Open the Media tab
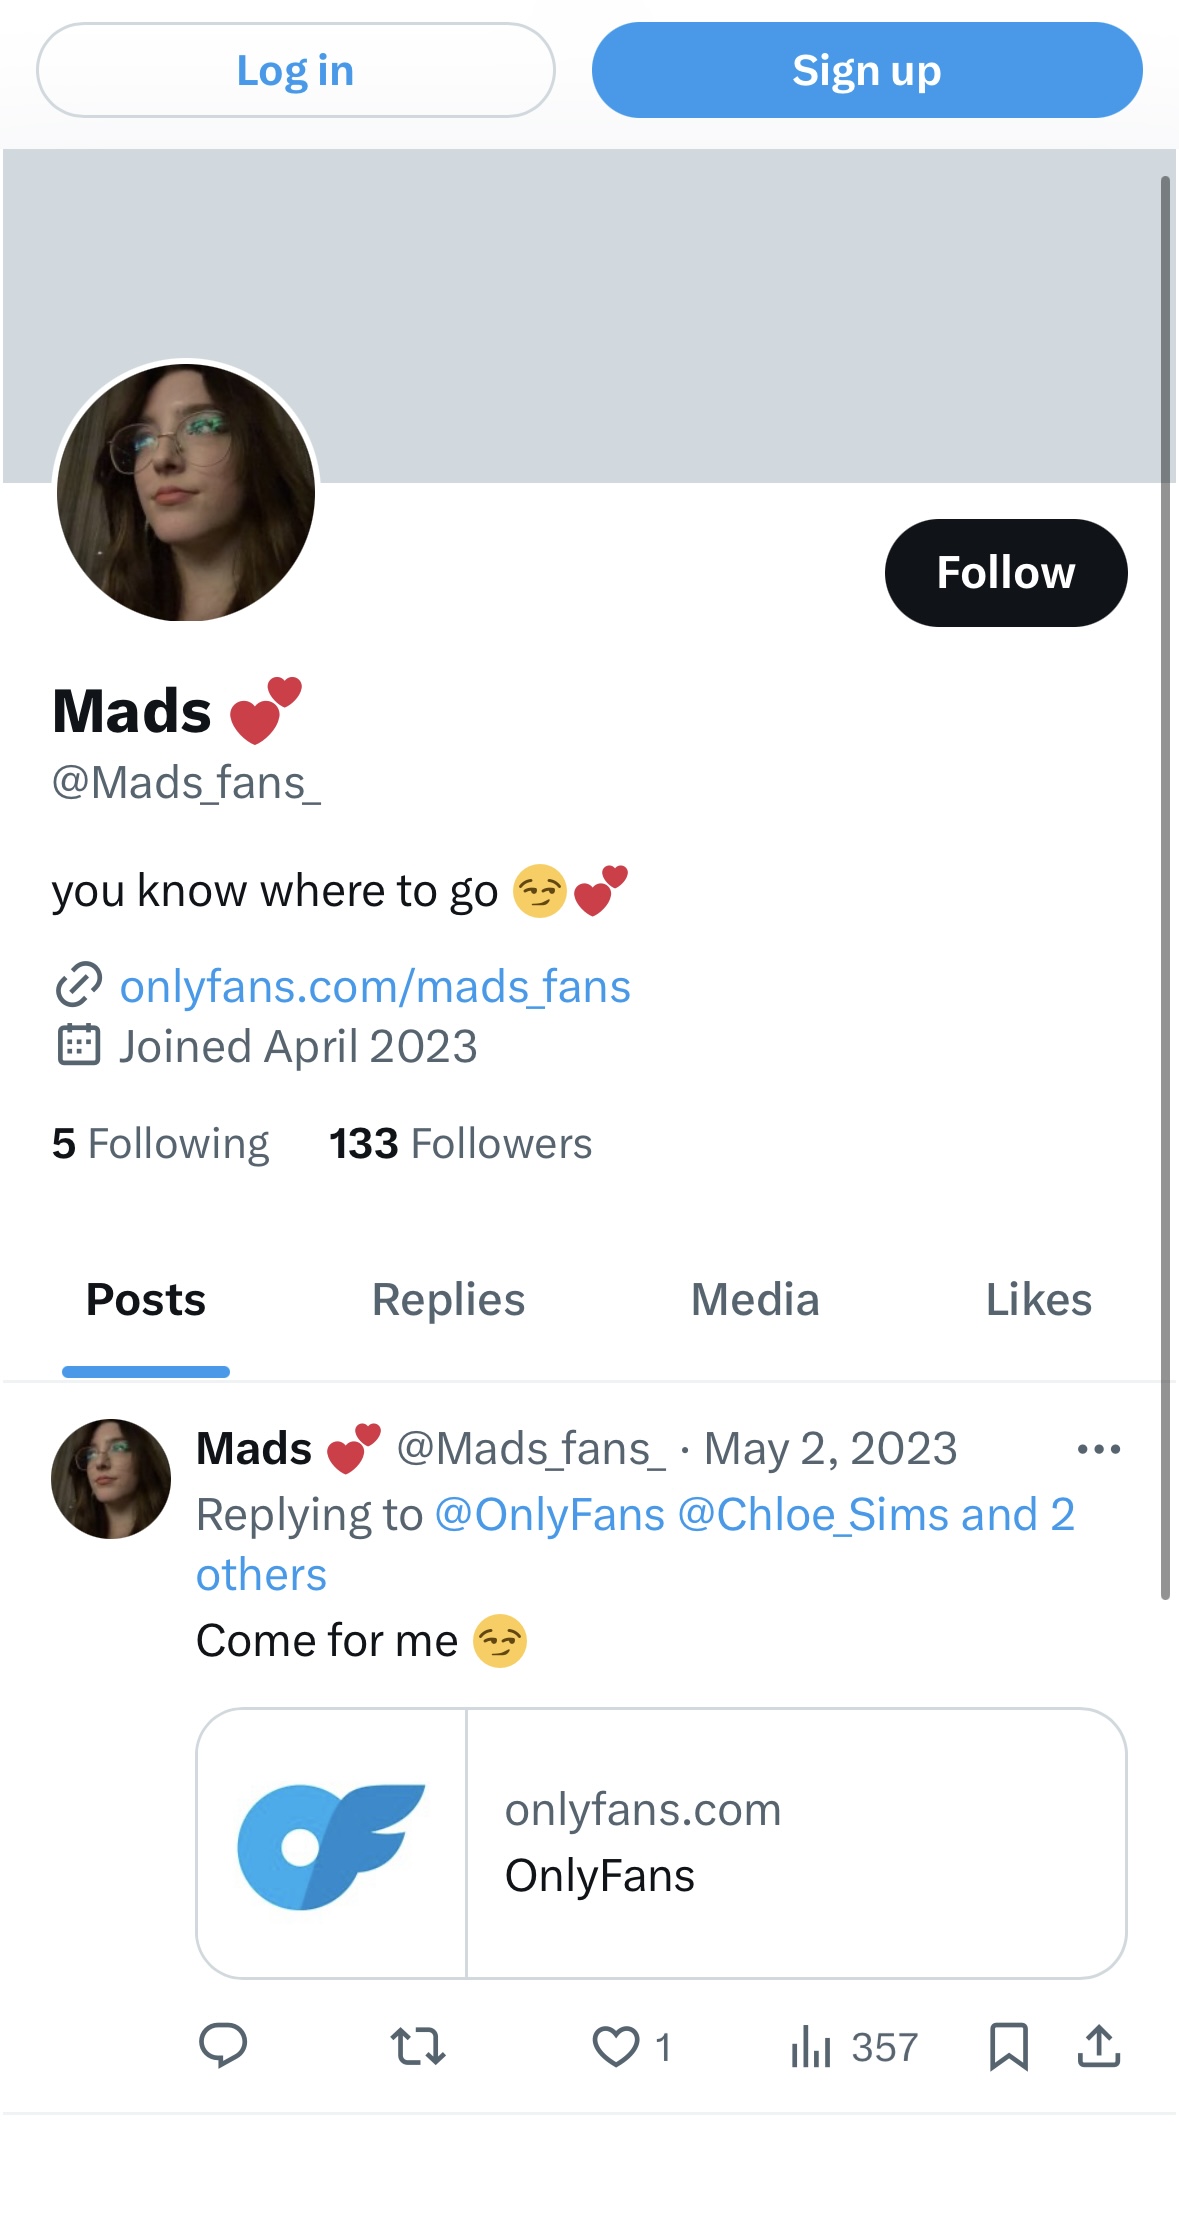Image resolution: width=1179 pixels, height=2225 pixels. point(755,1300)
